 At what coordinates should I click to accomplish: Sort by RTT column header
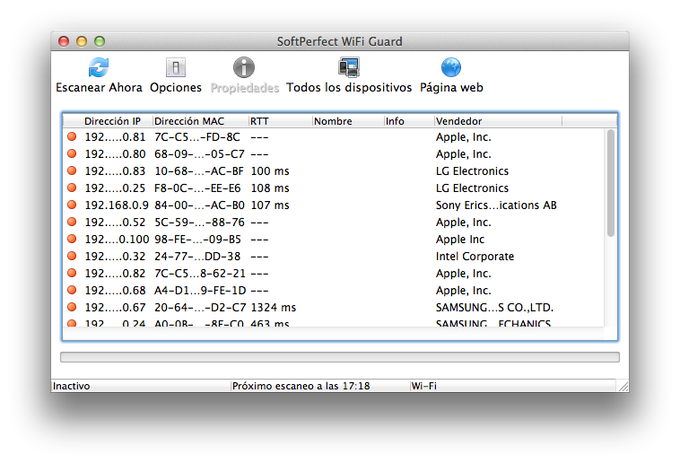point(259,121)
